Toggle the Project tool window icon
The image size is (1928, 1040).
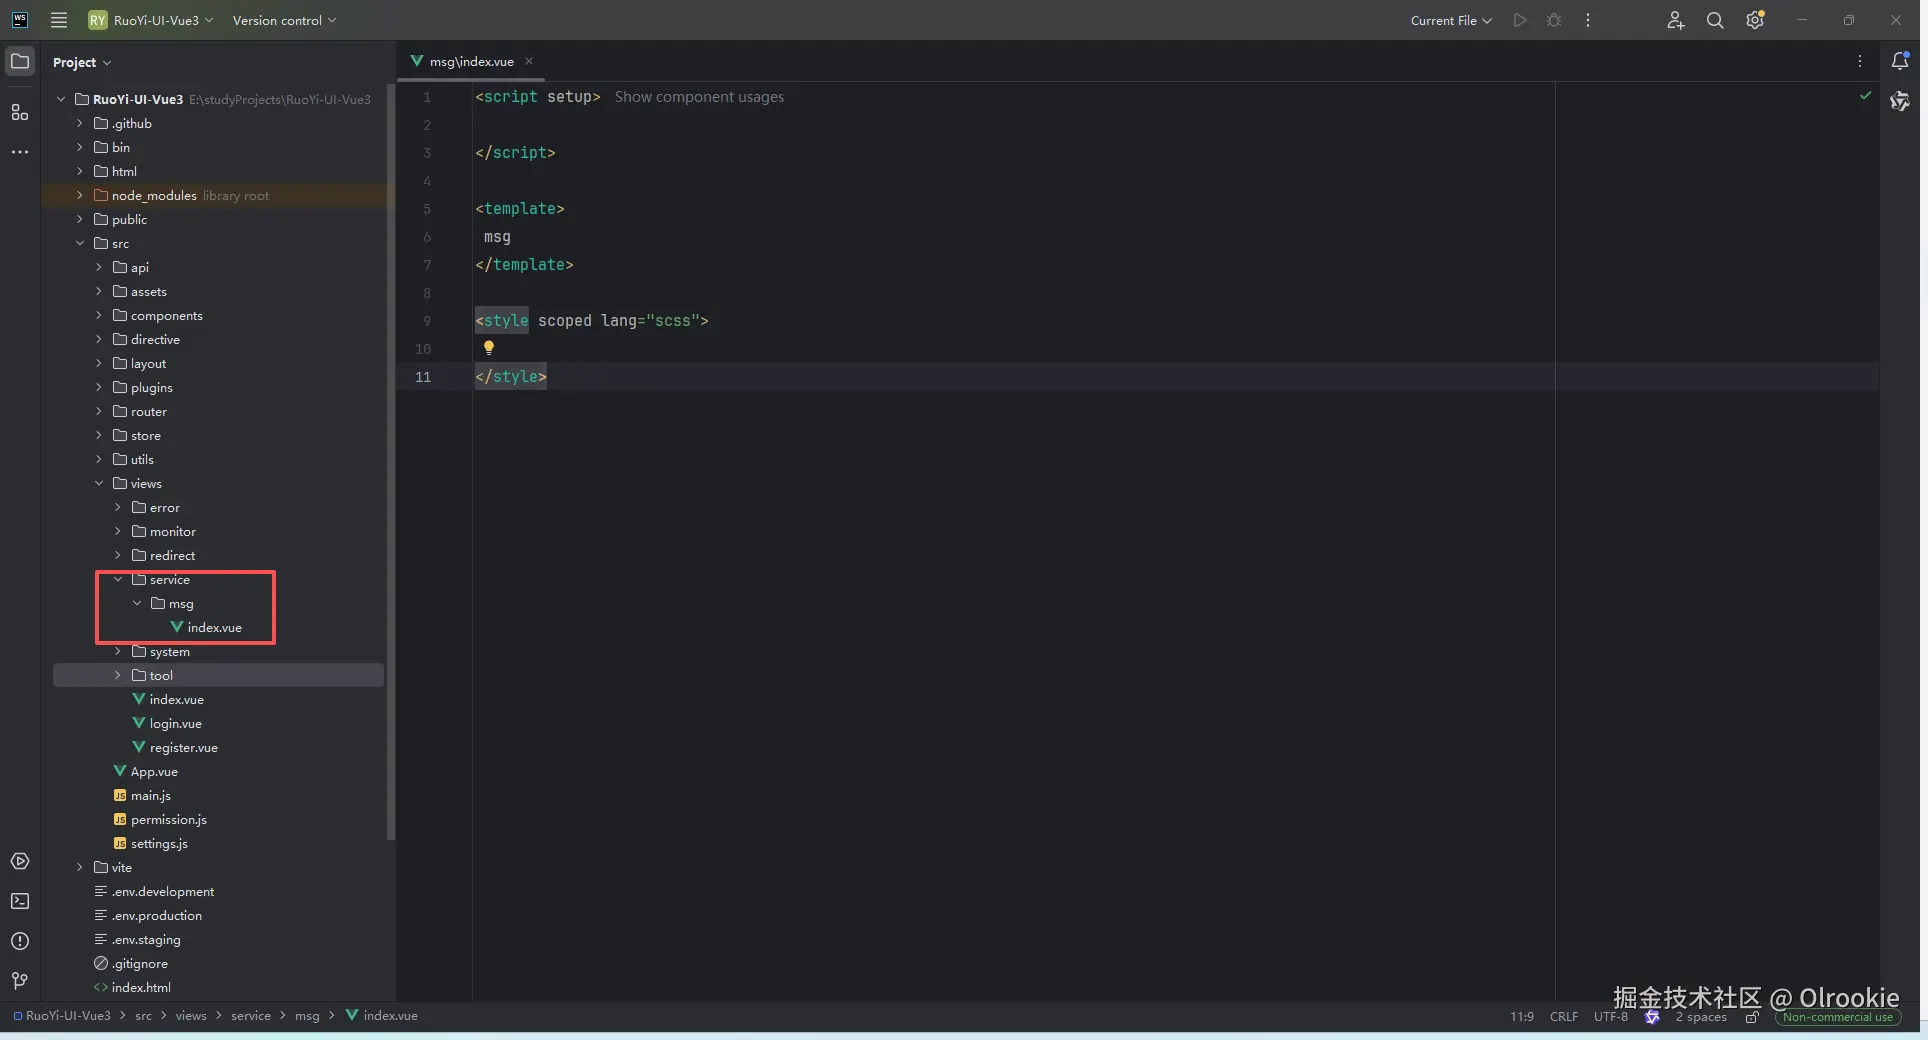click(x=20, y=61)
